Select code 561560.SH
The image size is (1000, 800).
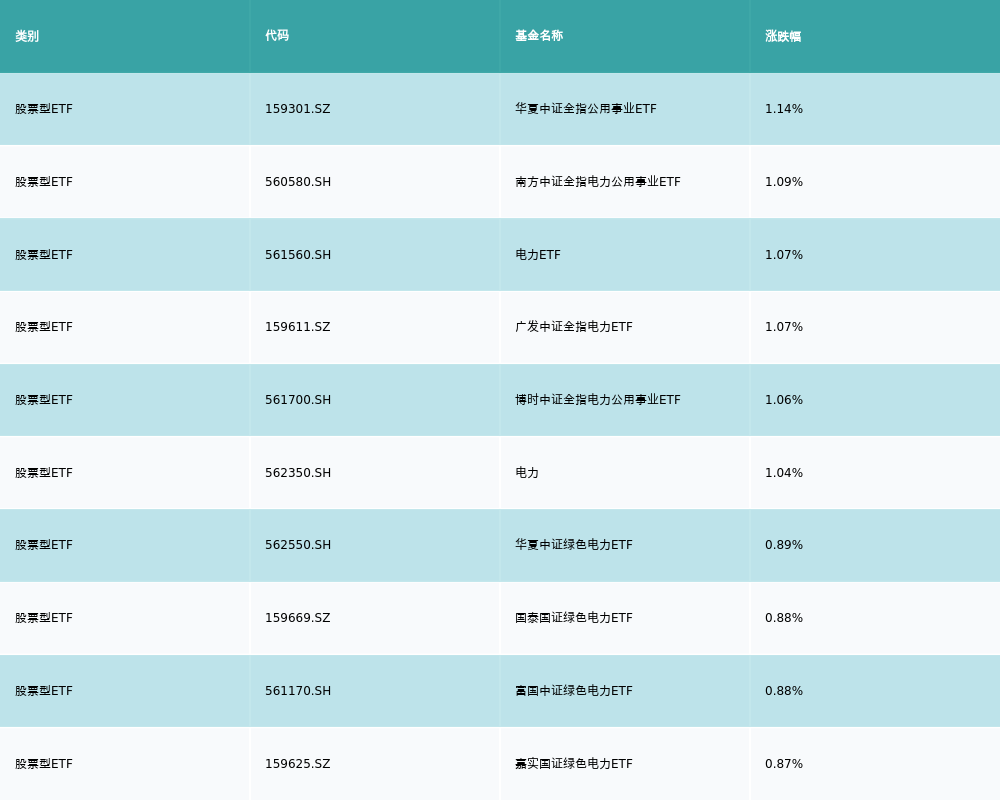click(298, 255)
